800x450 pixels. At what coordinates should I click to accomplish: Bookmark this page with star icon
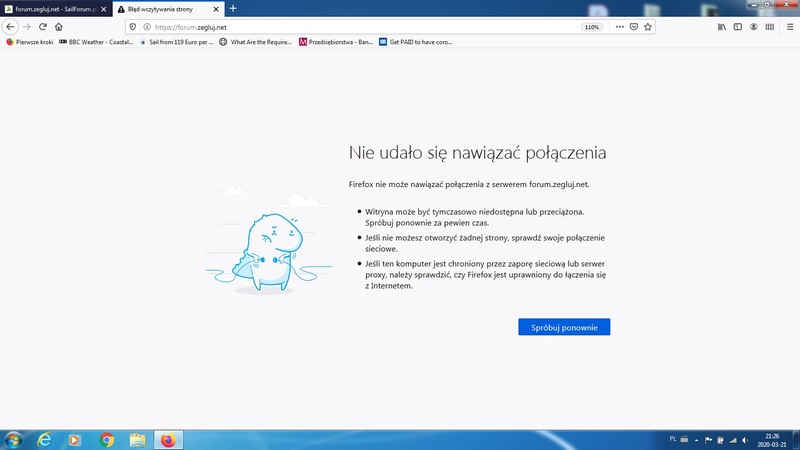coord(648,26)
